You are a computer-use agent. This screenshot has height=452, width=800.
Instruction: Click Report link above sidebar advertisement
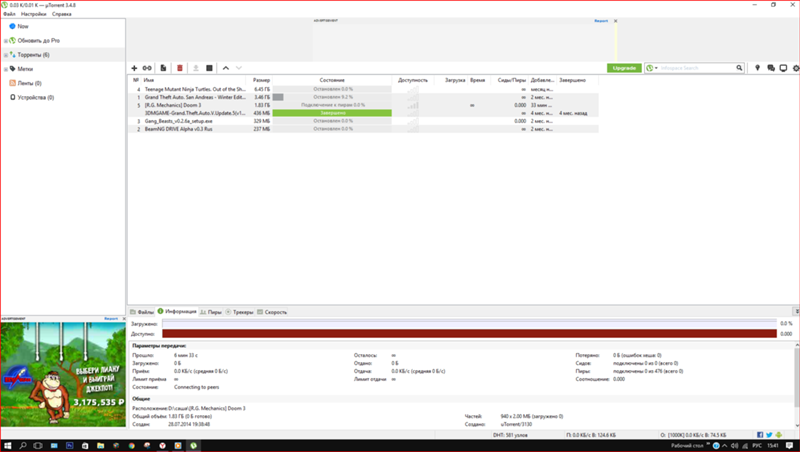[x=111, y=318]
